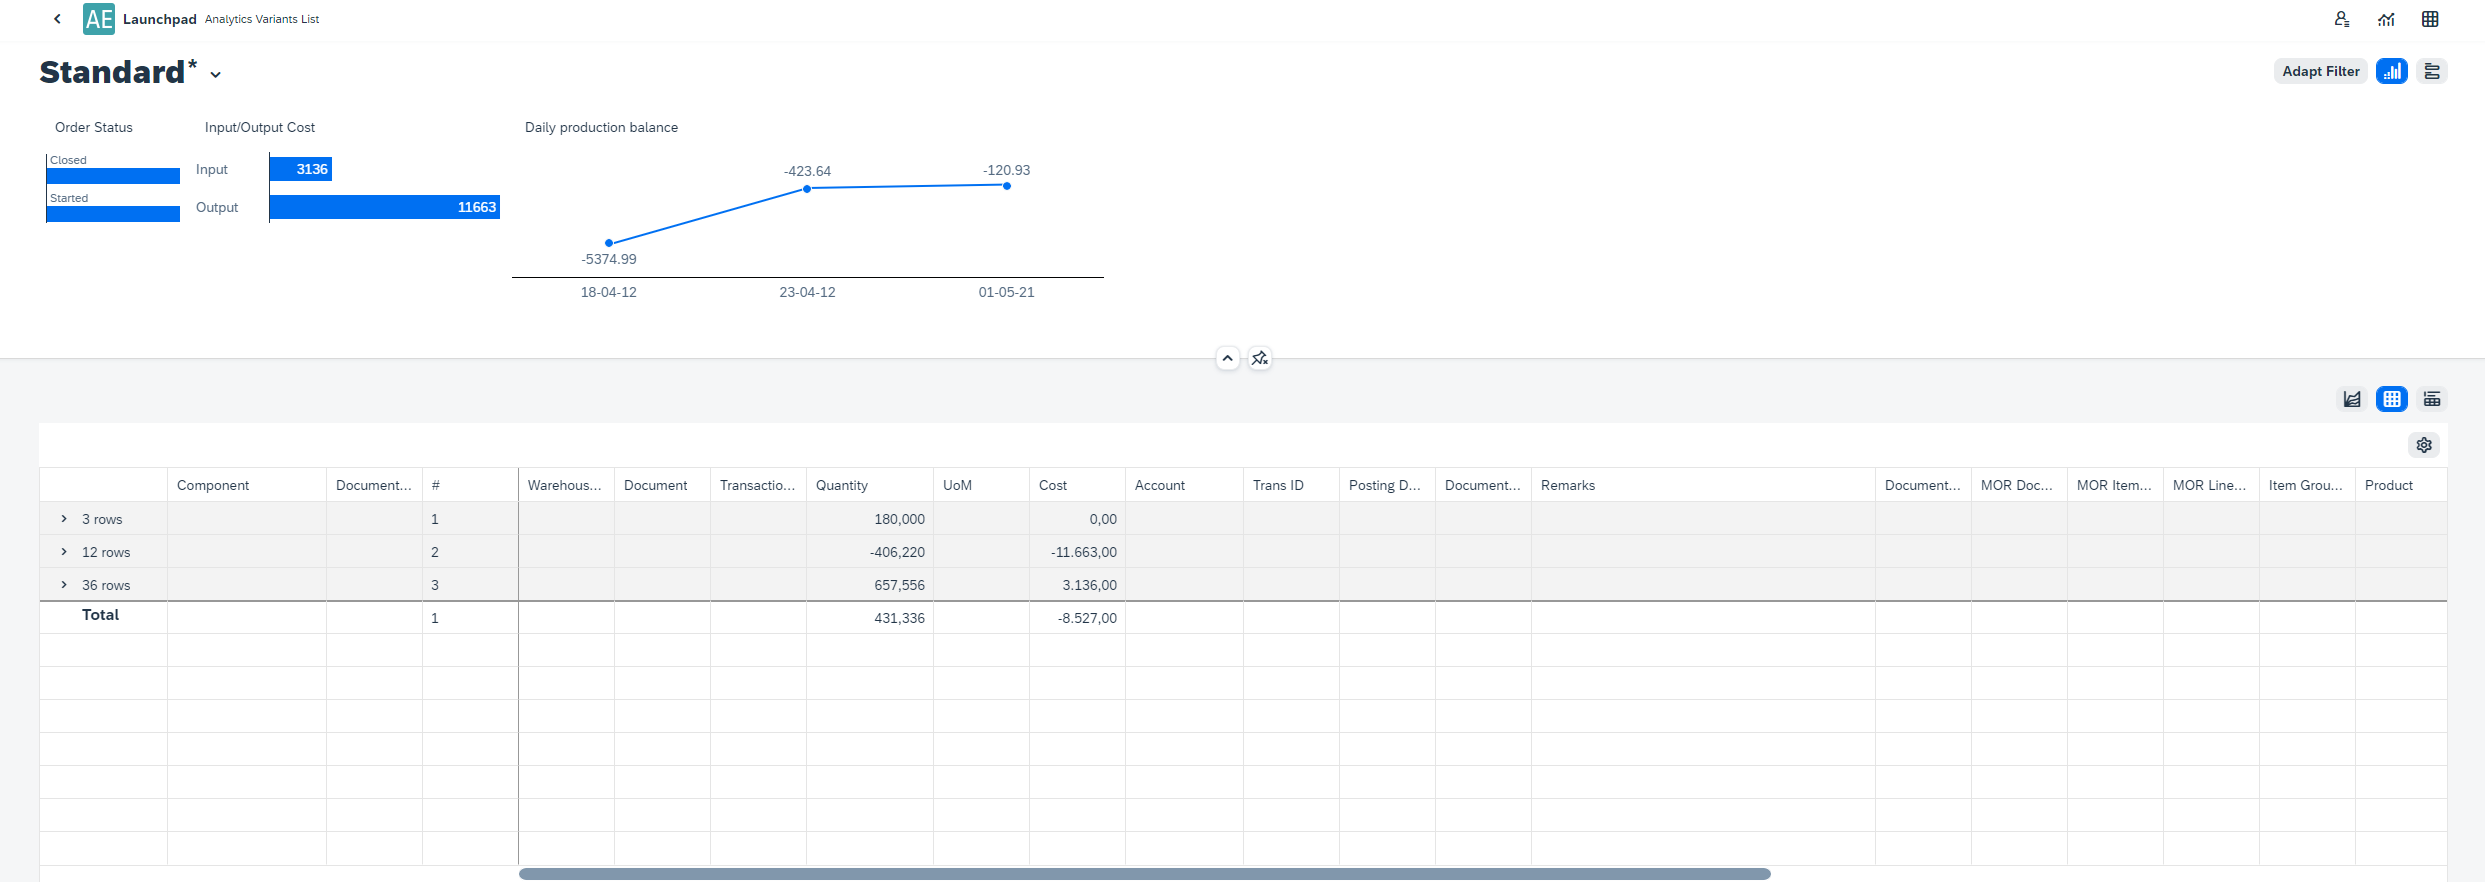Pin the header with the pin icon
The image size is (2485, 882).
coord(1260,358)
